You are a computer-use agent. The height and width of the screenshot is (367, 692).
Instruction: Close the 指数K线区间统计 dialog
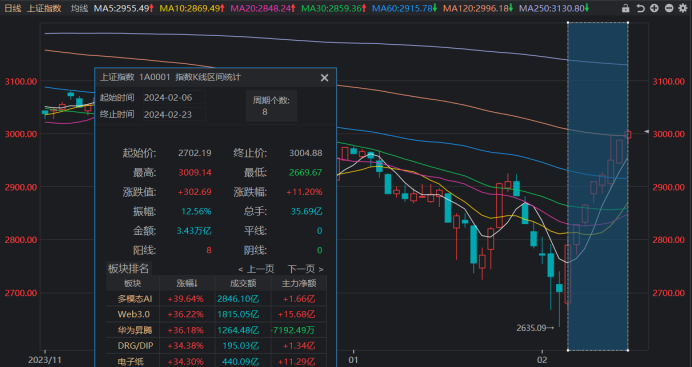pyautogui.click(x=324, y=78)
